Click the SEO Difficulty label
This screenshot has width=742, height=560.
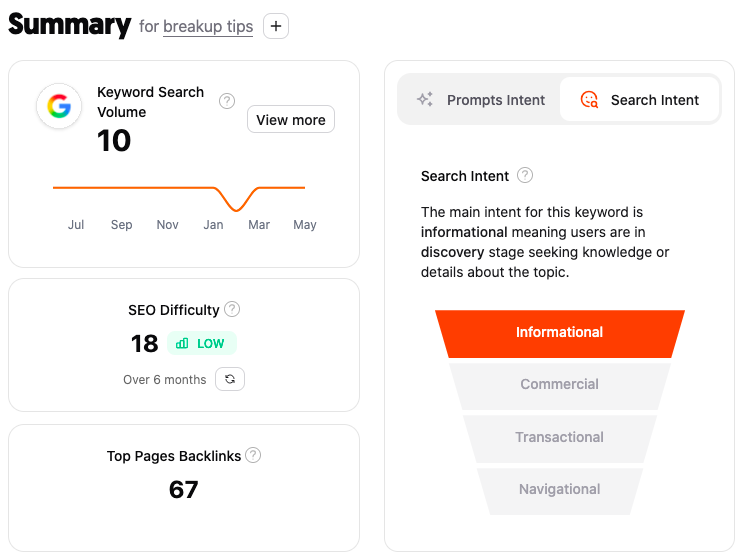coord(174,310)
